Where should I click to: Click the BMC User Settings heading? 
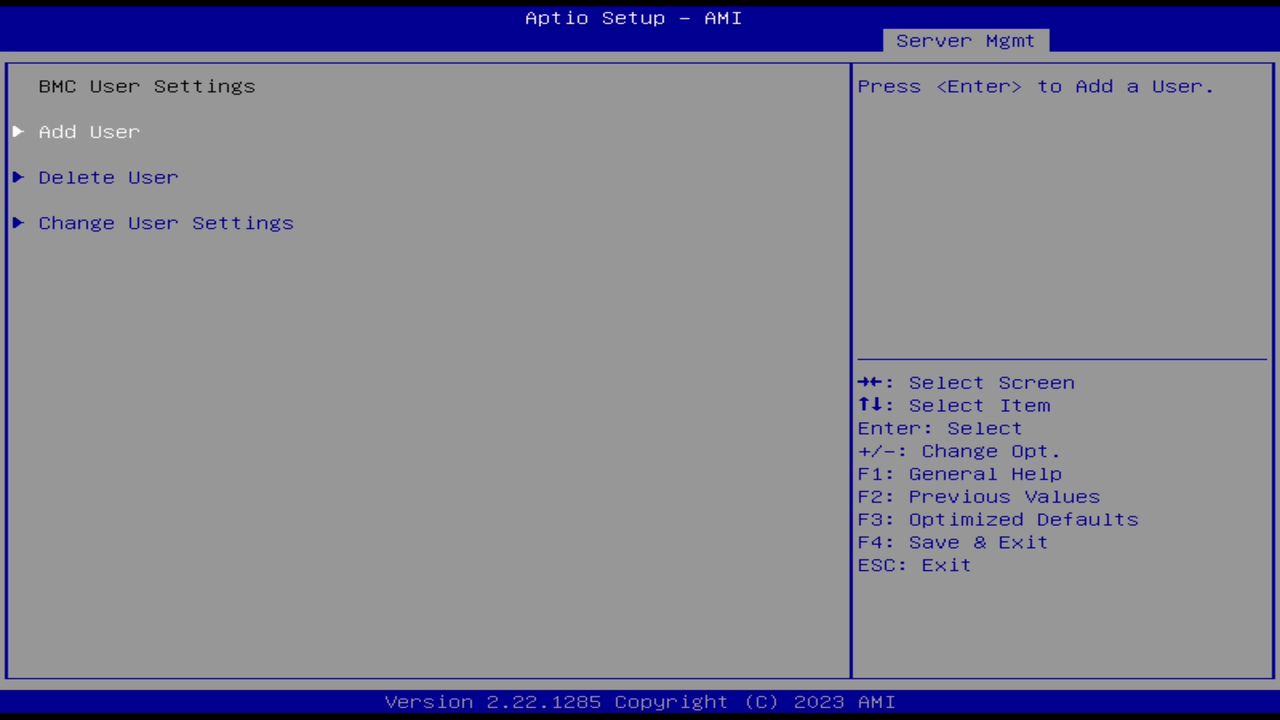tap(147, 87)
